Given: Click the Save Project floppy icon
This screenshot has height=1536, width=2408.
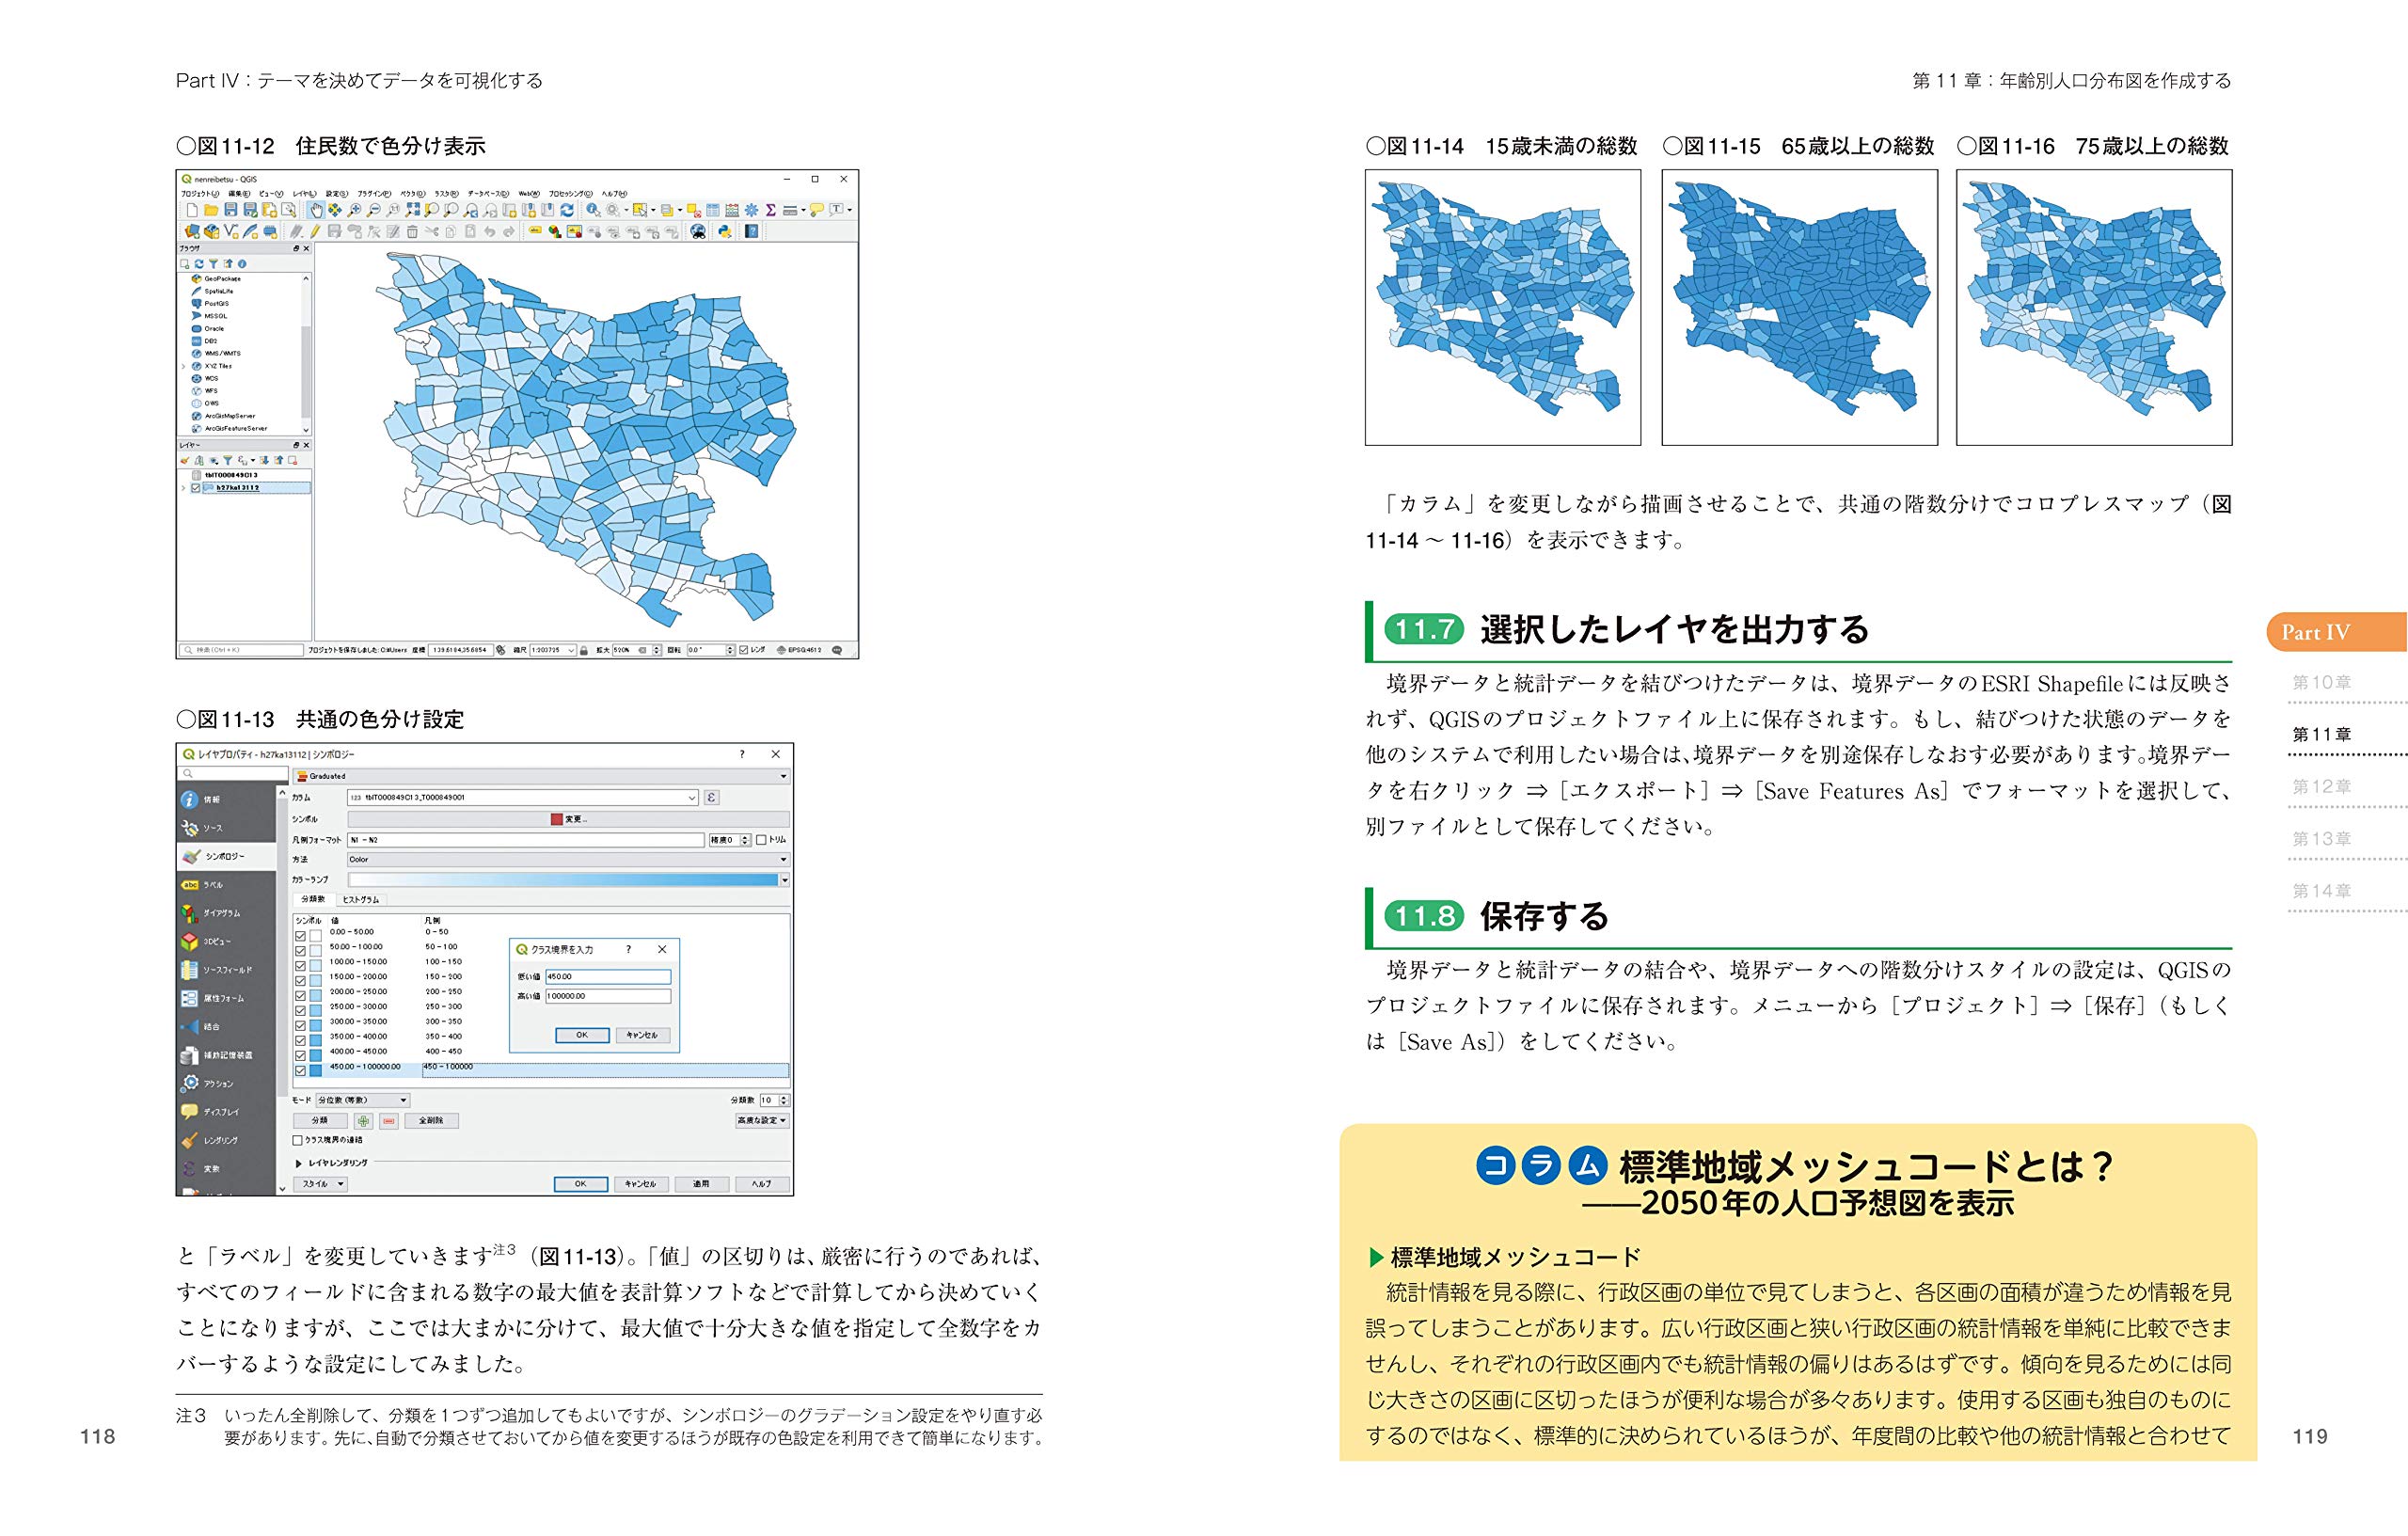Looking at the screenshot, I should (x=231, y=211).
